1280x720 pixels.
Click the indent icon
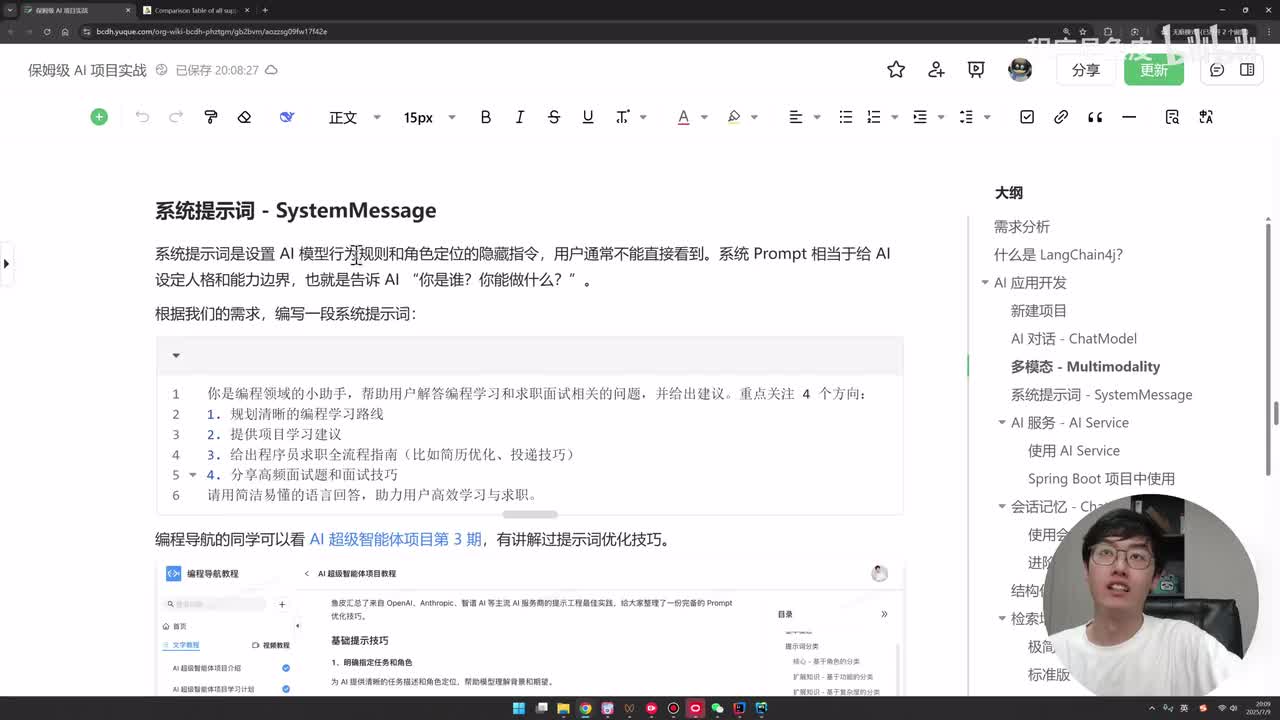point(920,117)
